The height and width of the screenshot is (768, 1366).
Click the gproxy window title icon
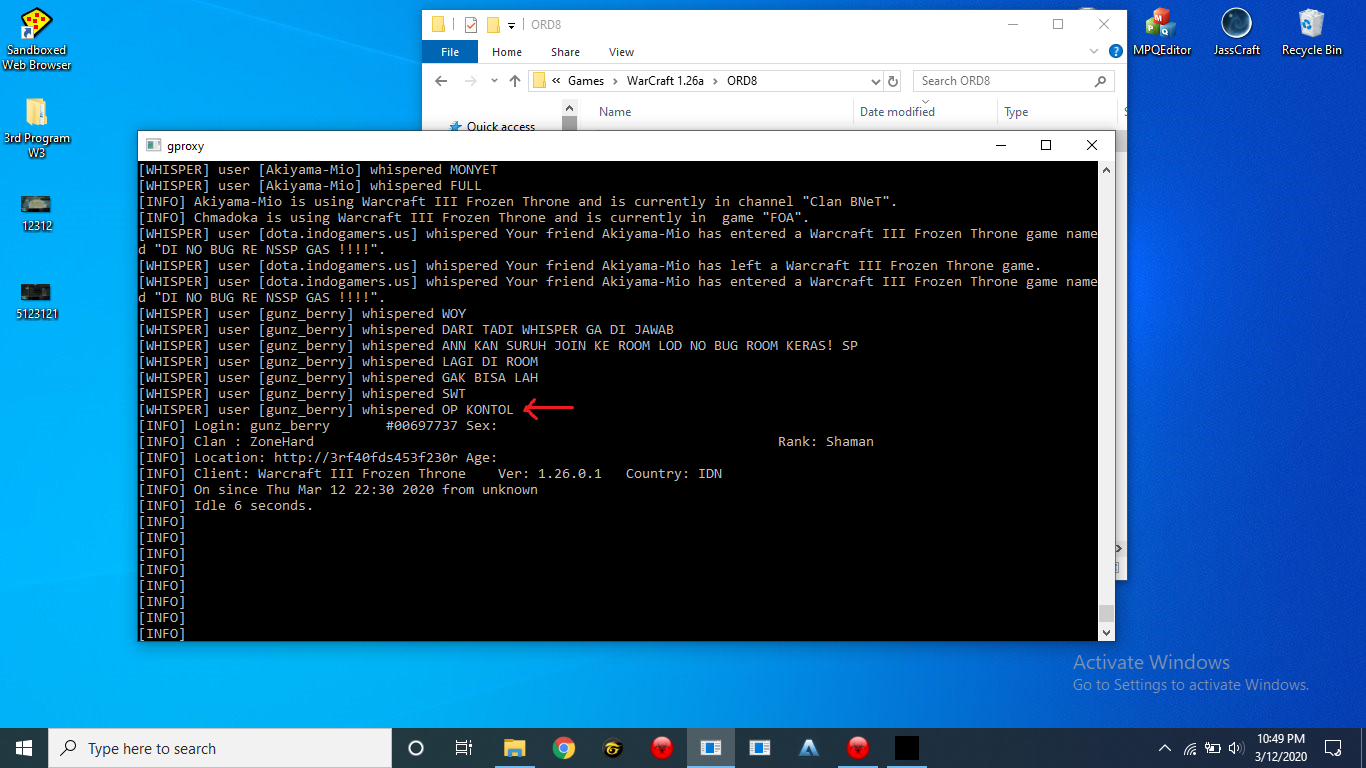point(153,145)
